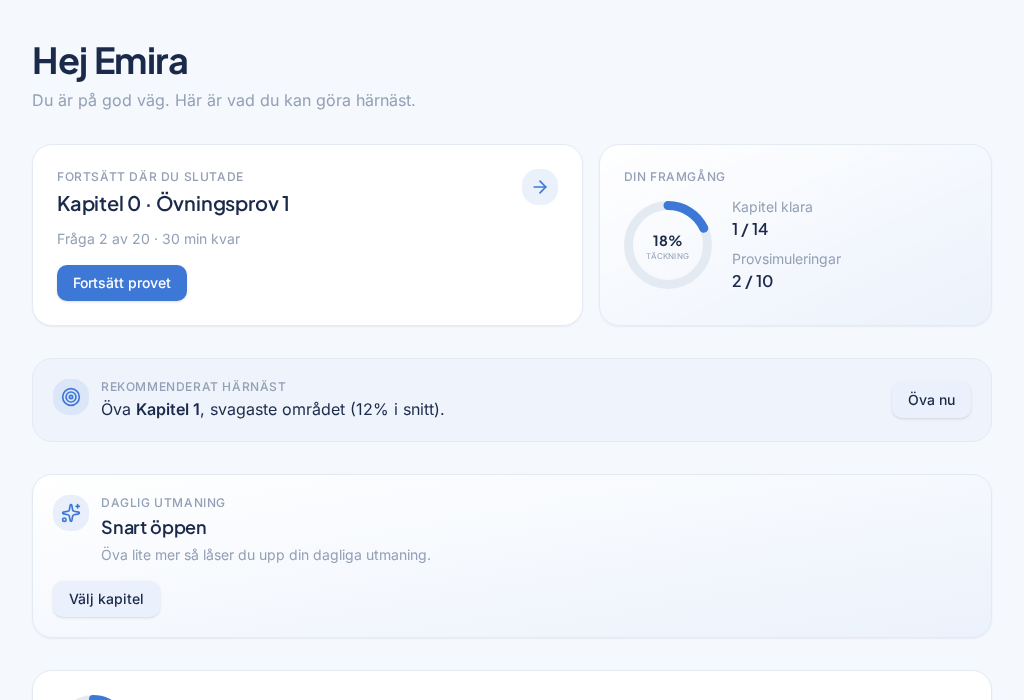
Task: Click the Din framgång section label
Action: click(x=675, y=177)
